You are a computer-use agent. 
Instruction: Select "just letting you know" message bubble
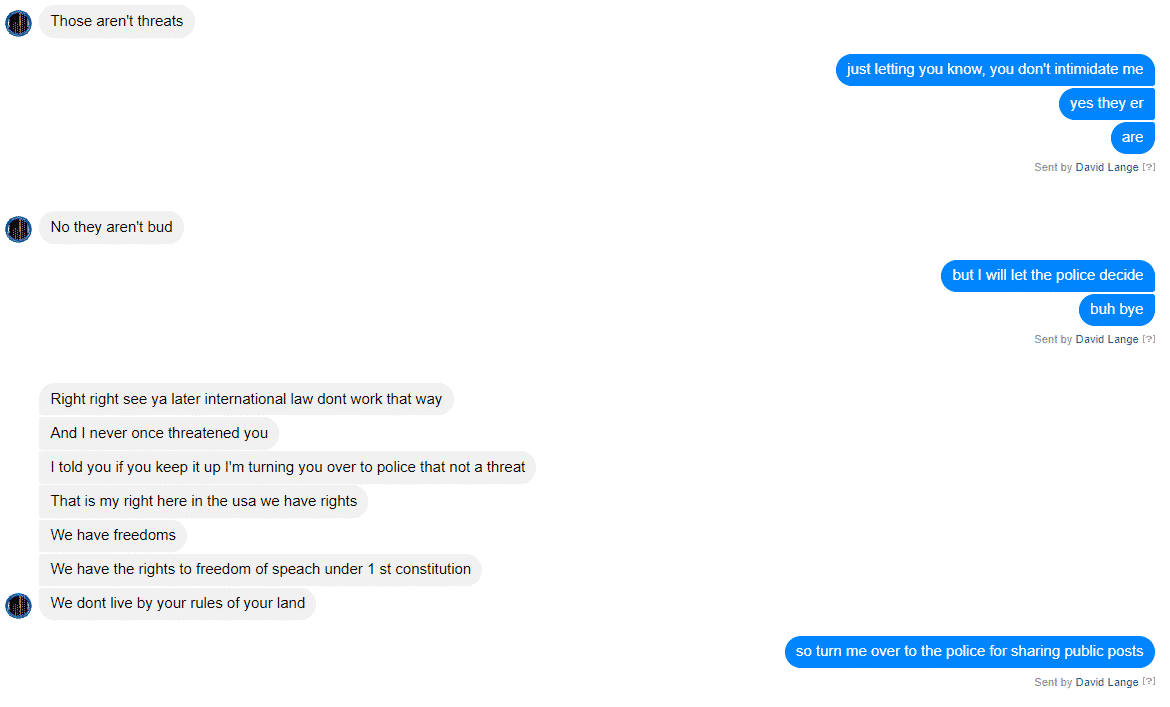[995, 69]
